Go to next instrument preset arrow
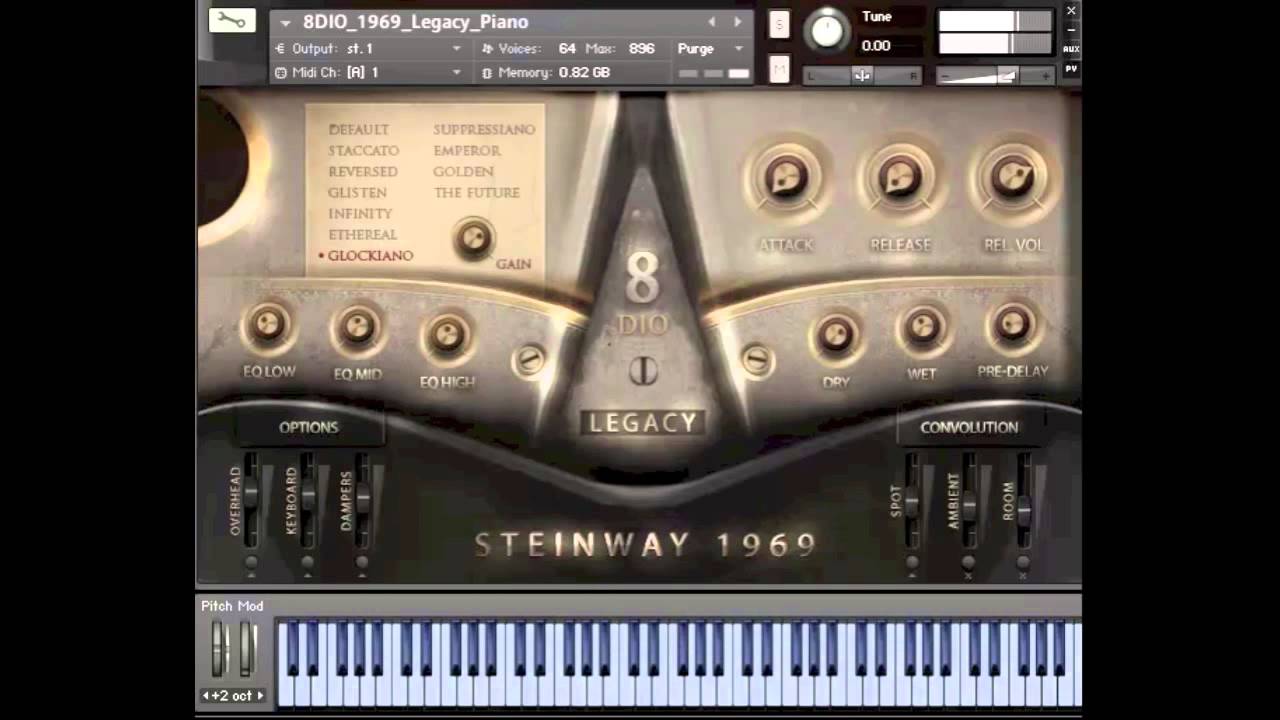 pyautogui.click(x=738, y=22)
